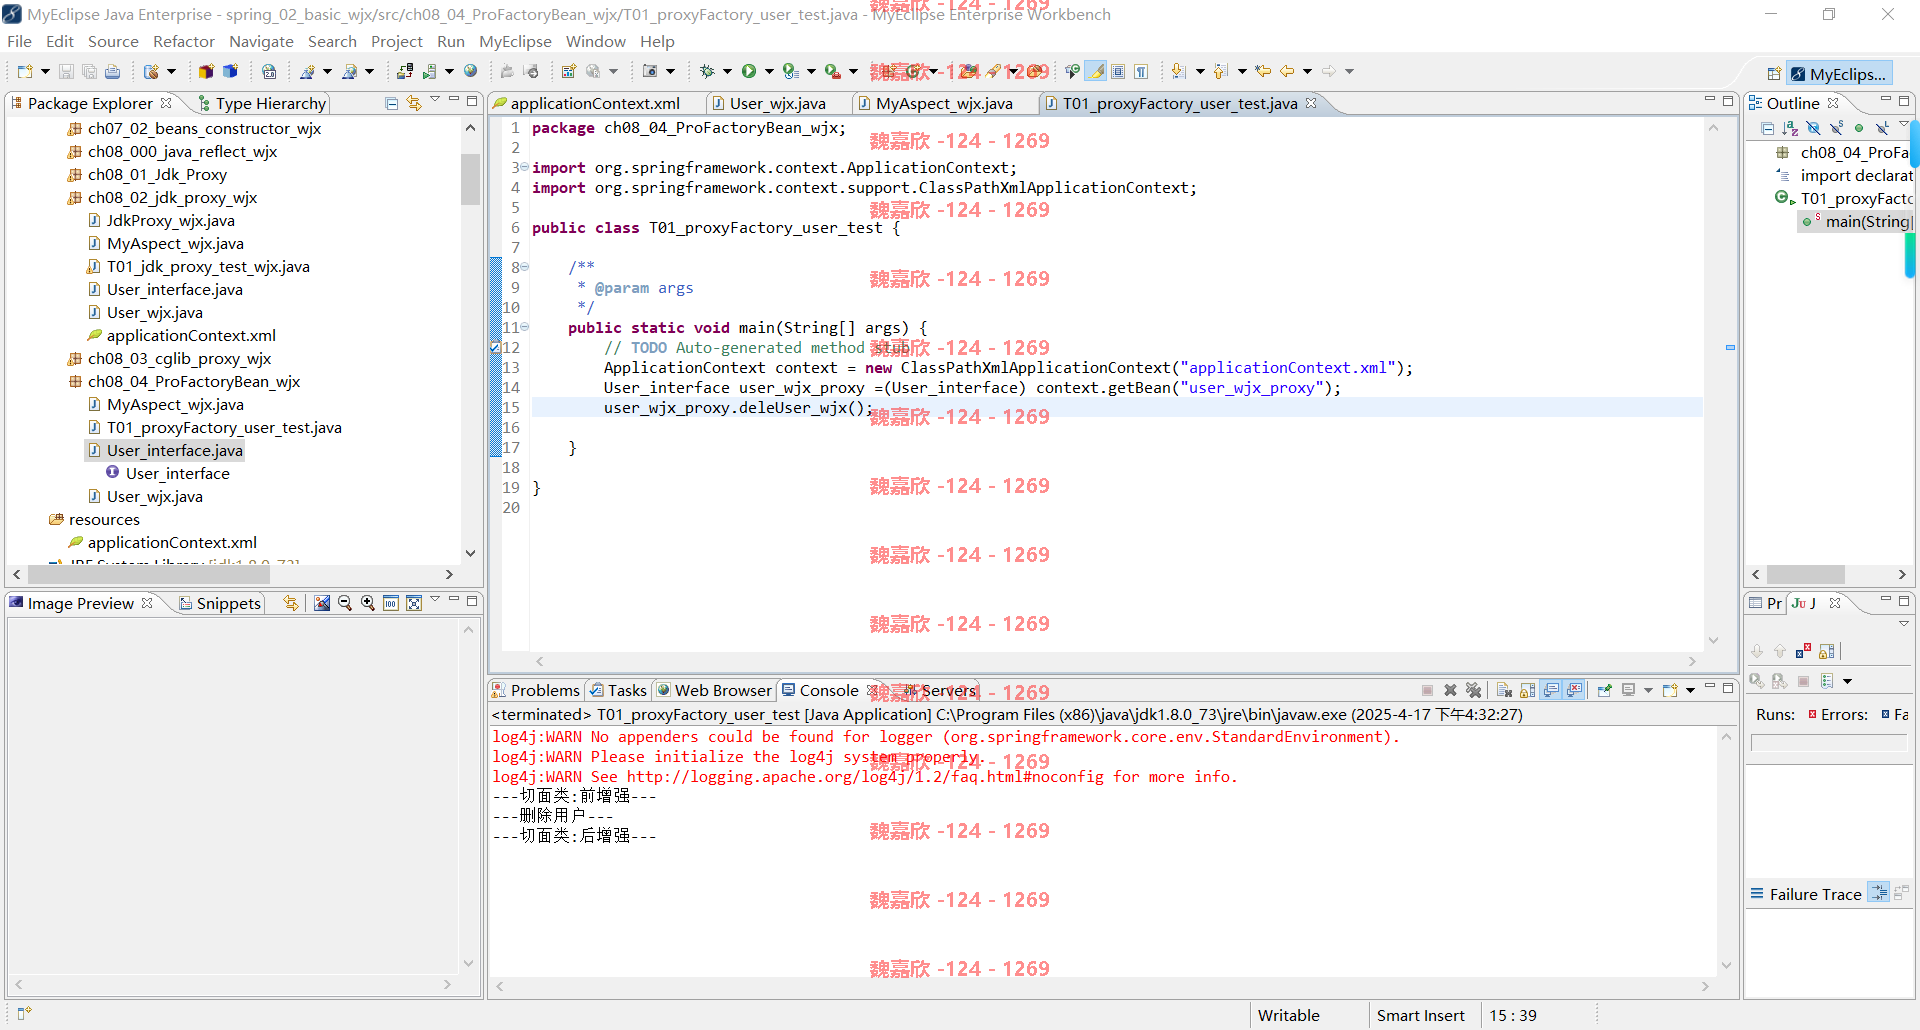Screen dimensions: 1920x1030
Task: Open the Snippets tab
Action: [x=220, y=603]
